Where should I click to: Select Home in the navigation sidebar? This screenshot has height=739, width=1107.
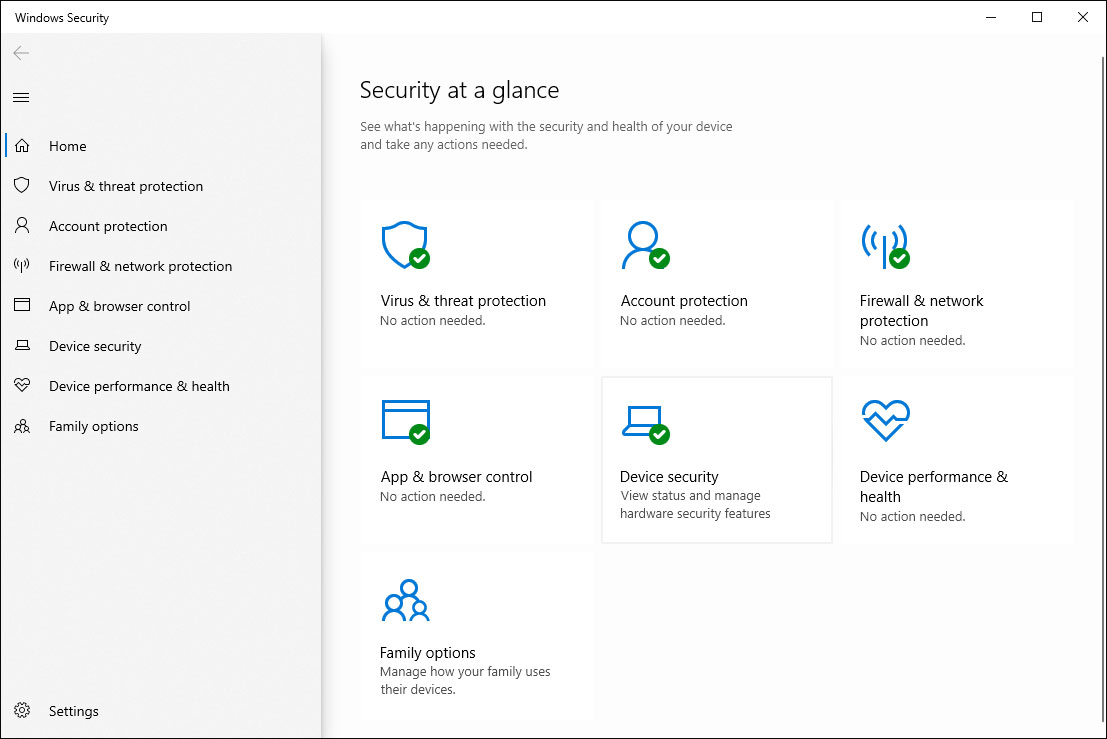[x=68, y=146]
